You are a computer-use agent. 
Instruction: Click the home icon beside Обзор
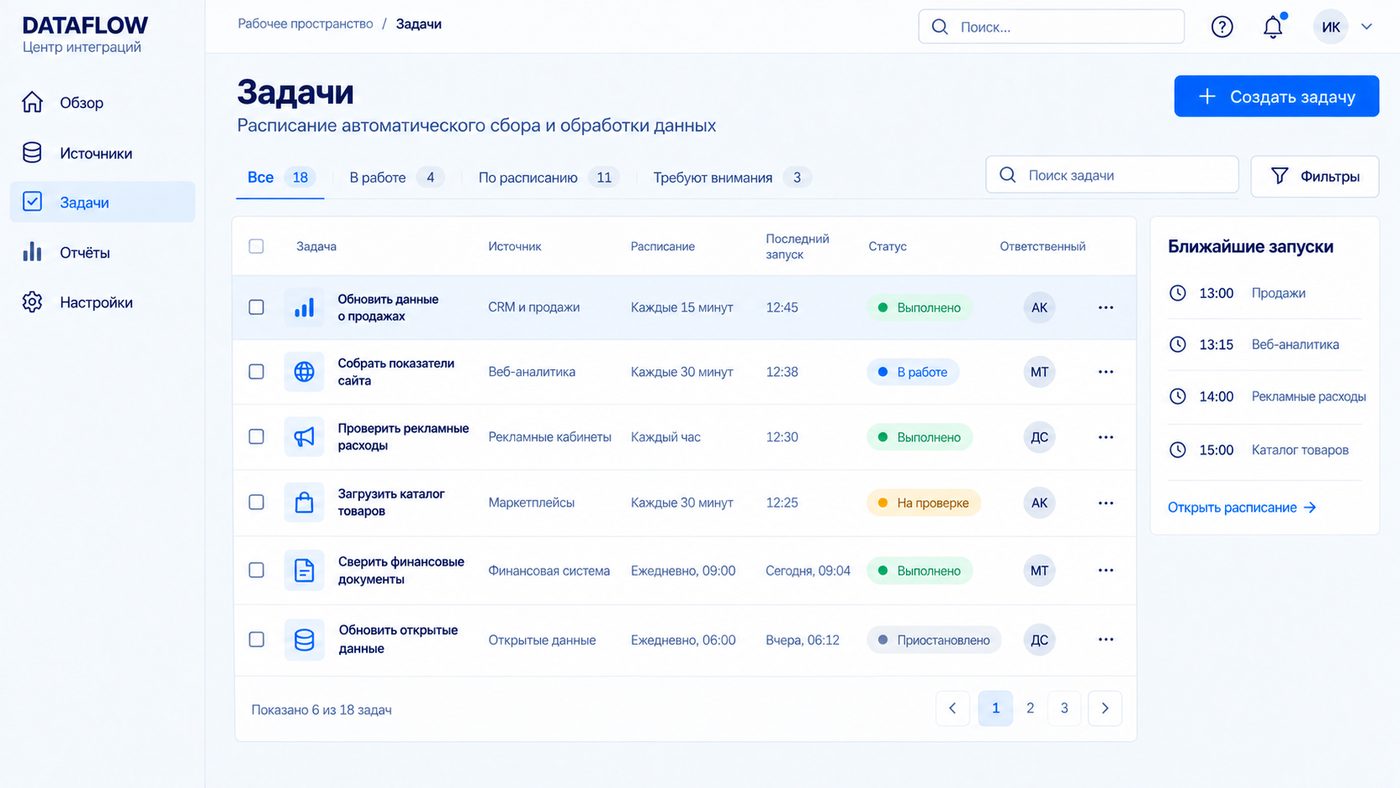pos(33,102)
